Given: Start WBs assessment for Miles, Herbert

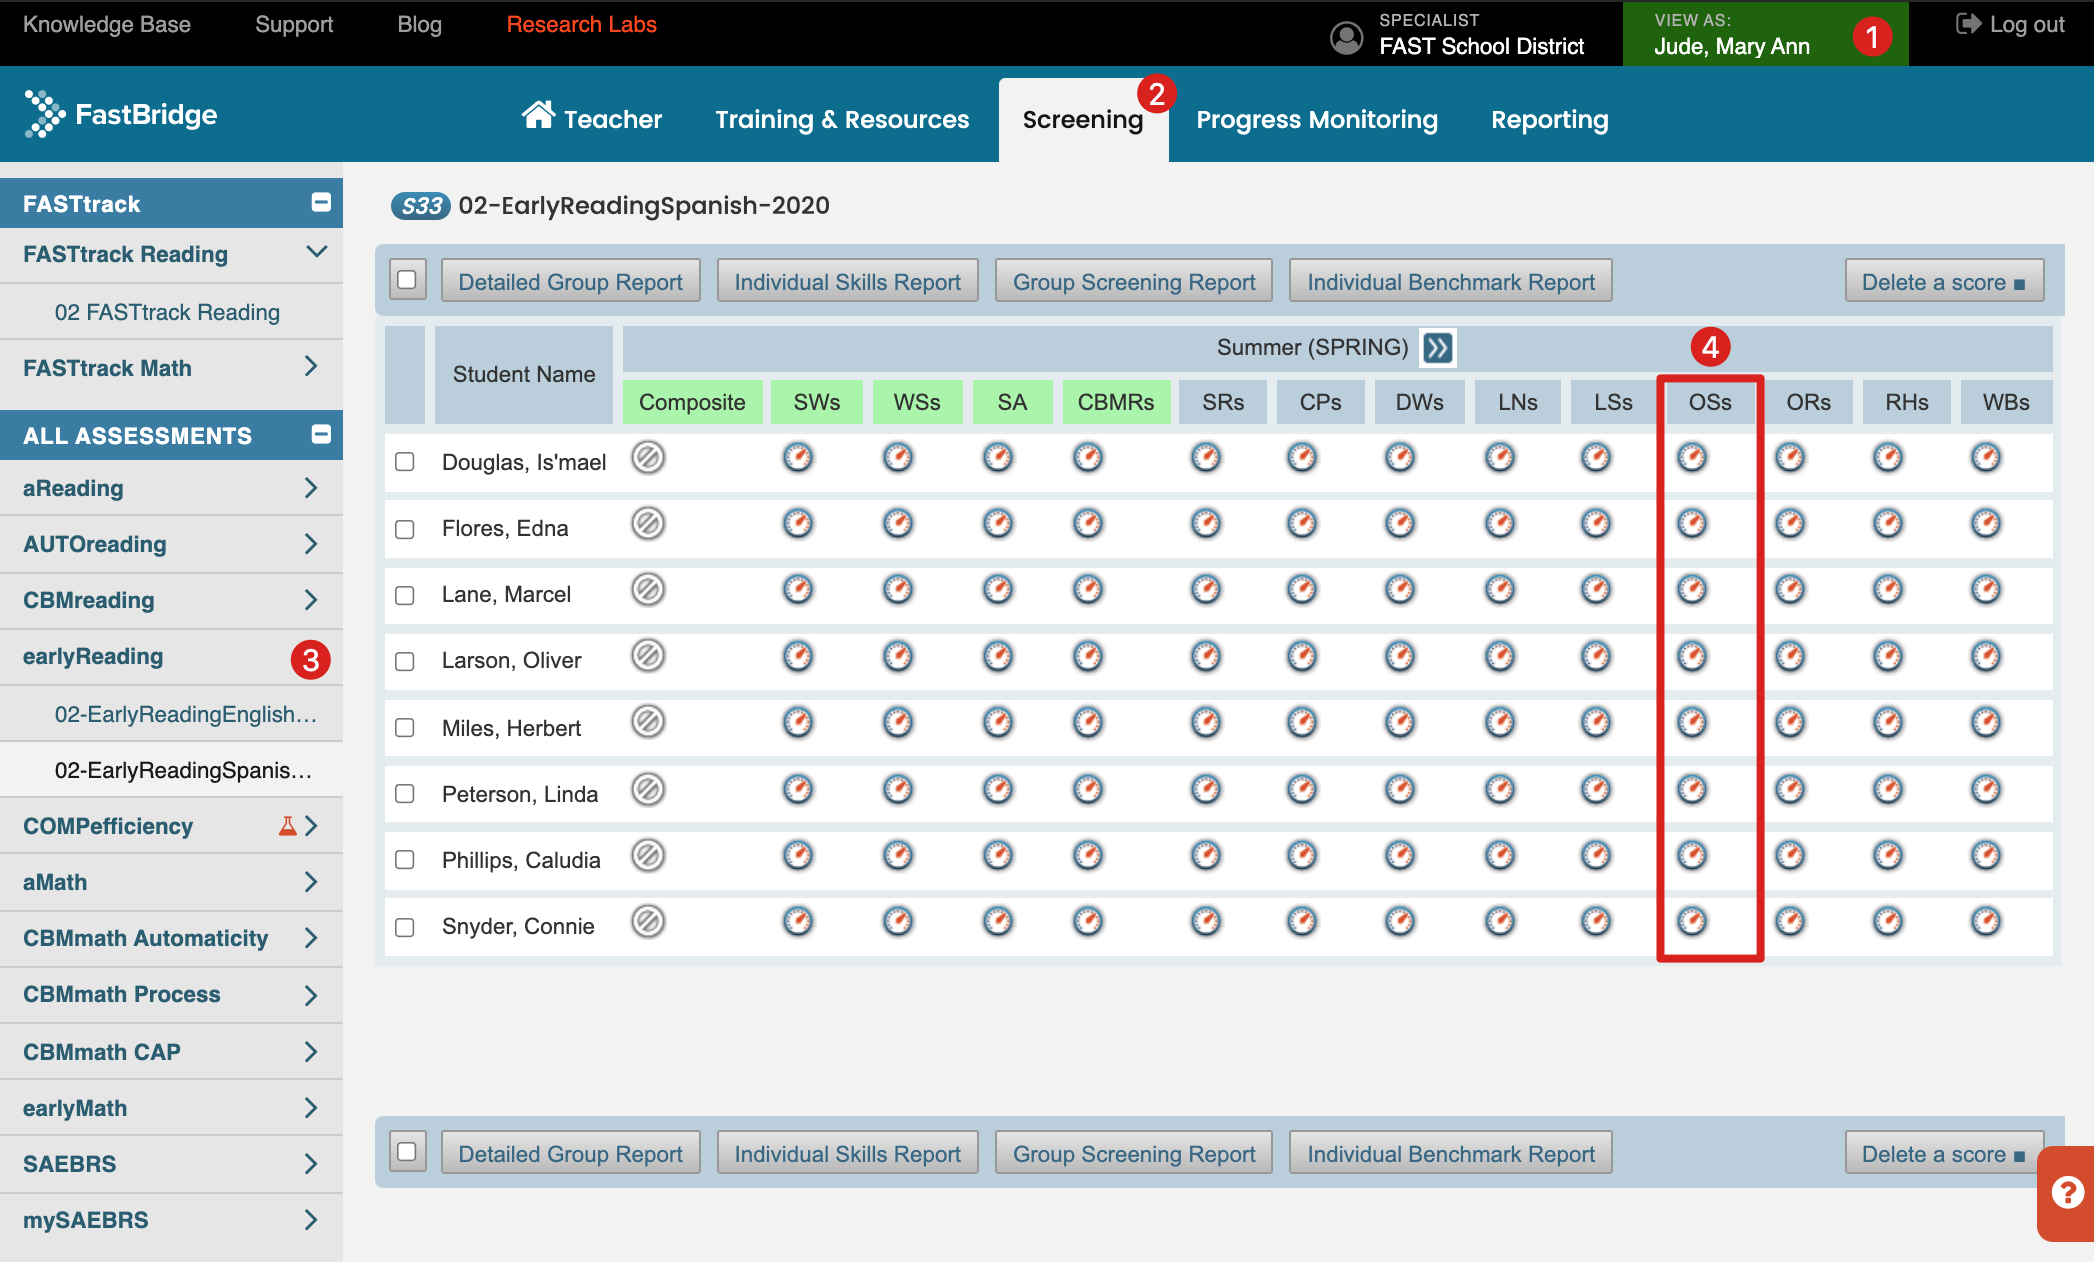Looking at the screenshot, I should coord(1986,722).
